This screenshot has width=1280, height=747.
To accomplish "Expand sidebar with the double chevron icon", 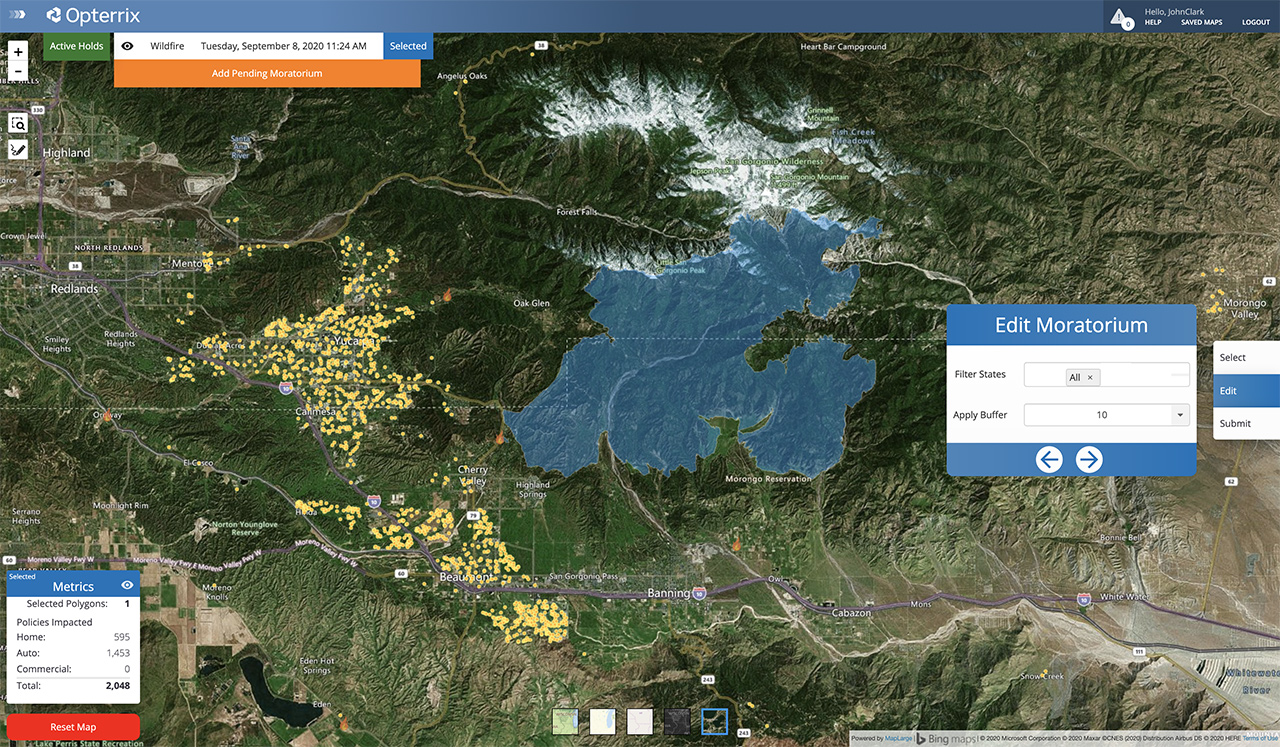I will coord(19,15).
